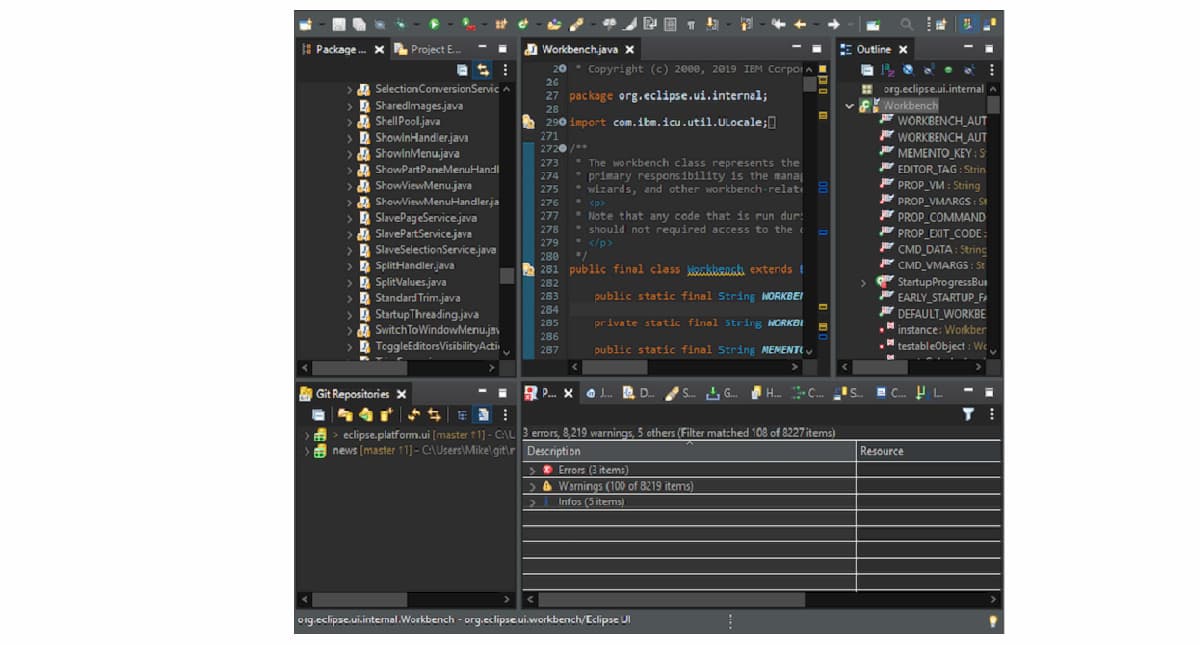Click the Save icon in main toolbar
Image resolution: width=1200 pixels, height=645 pixels.
(339, 24)
